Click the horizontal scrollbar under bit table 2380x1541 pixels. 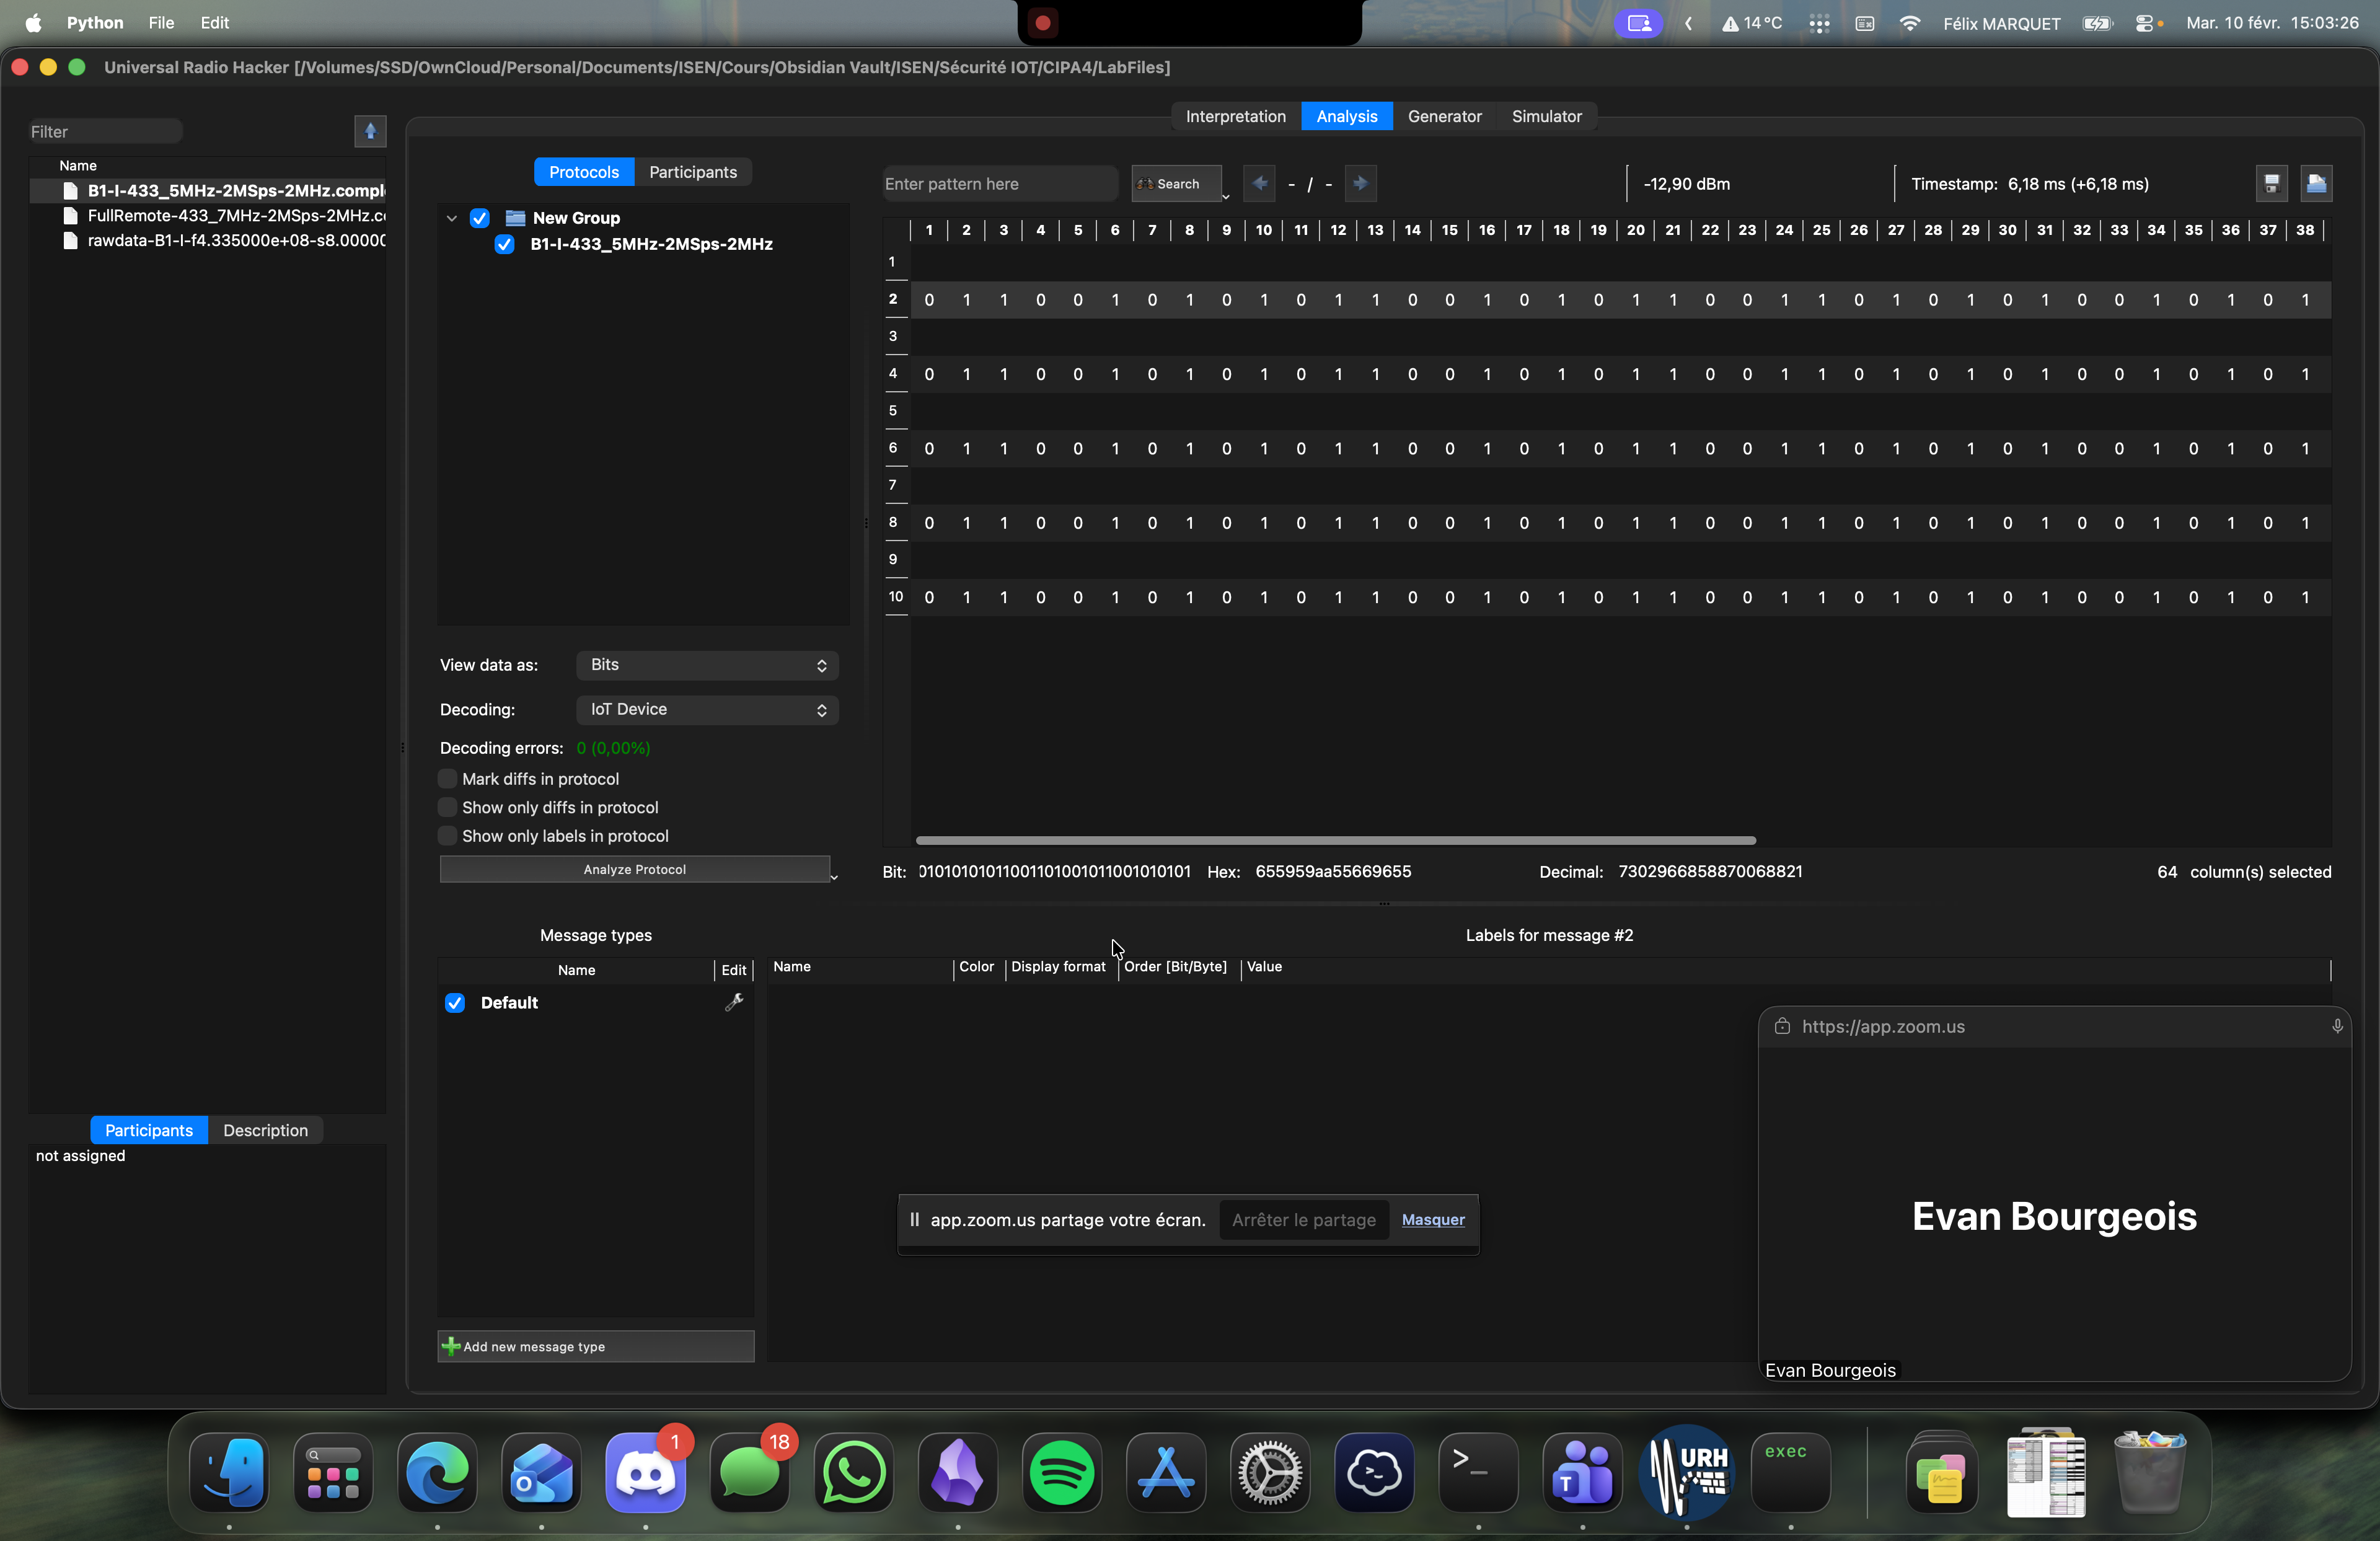tap(1335, 840)
